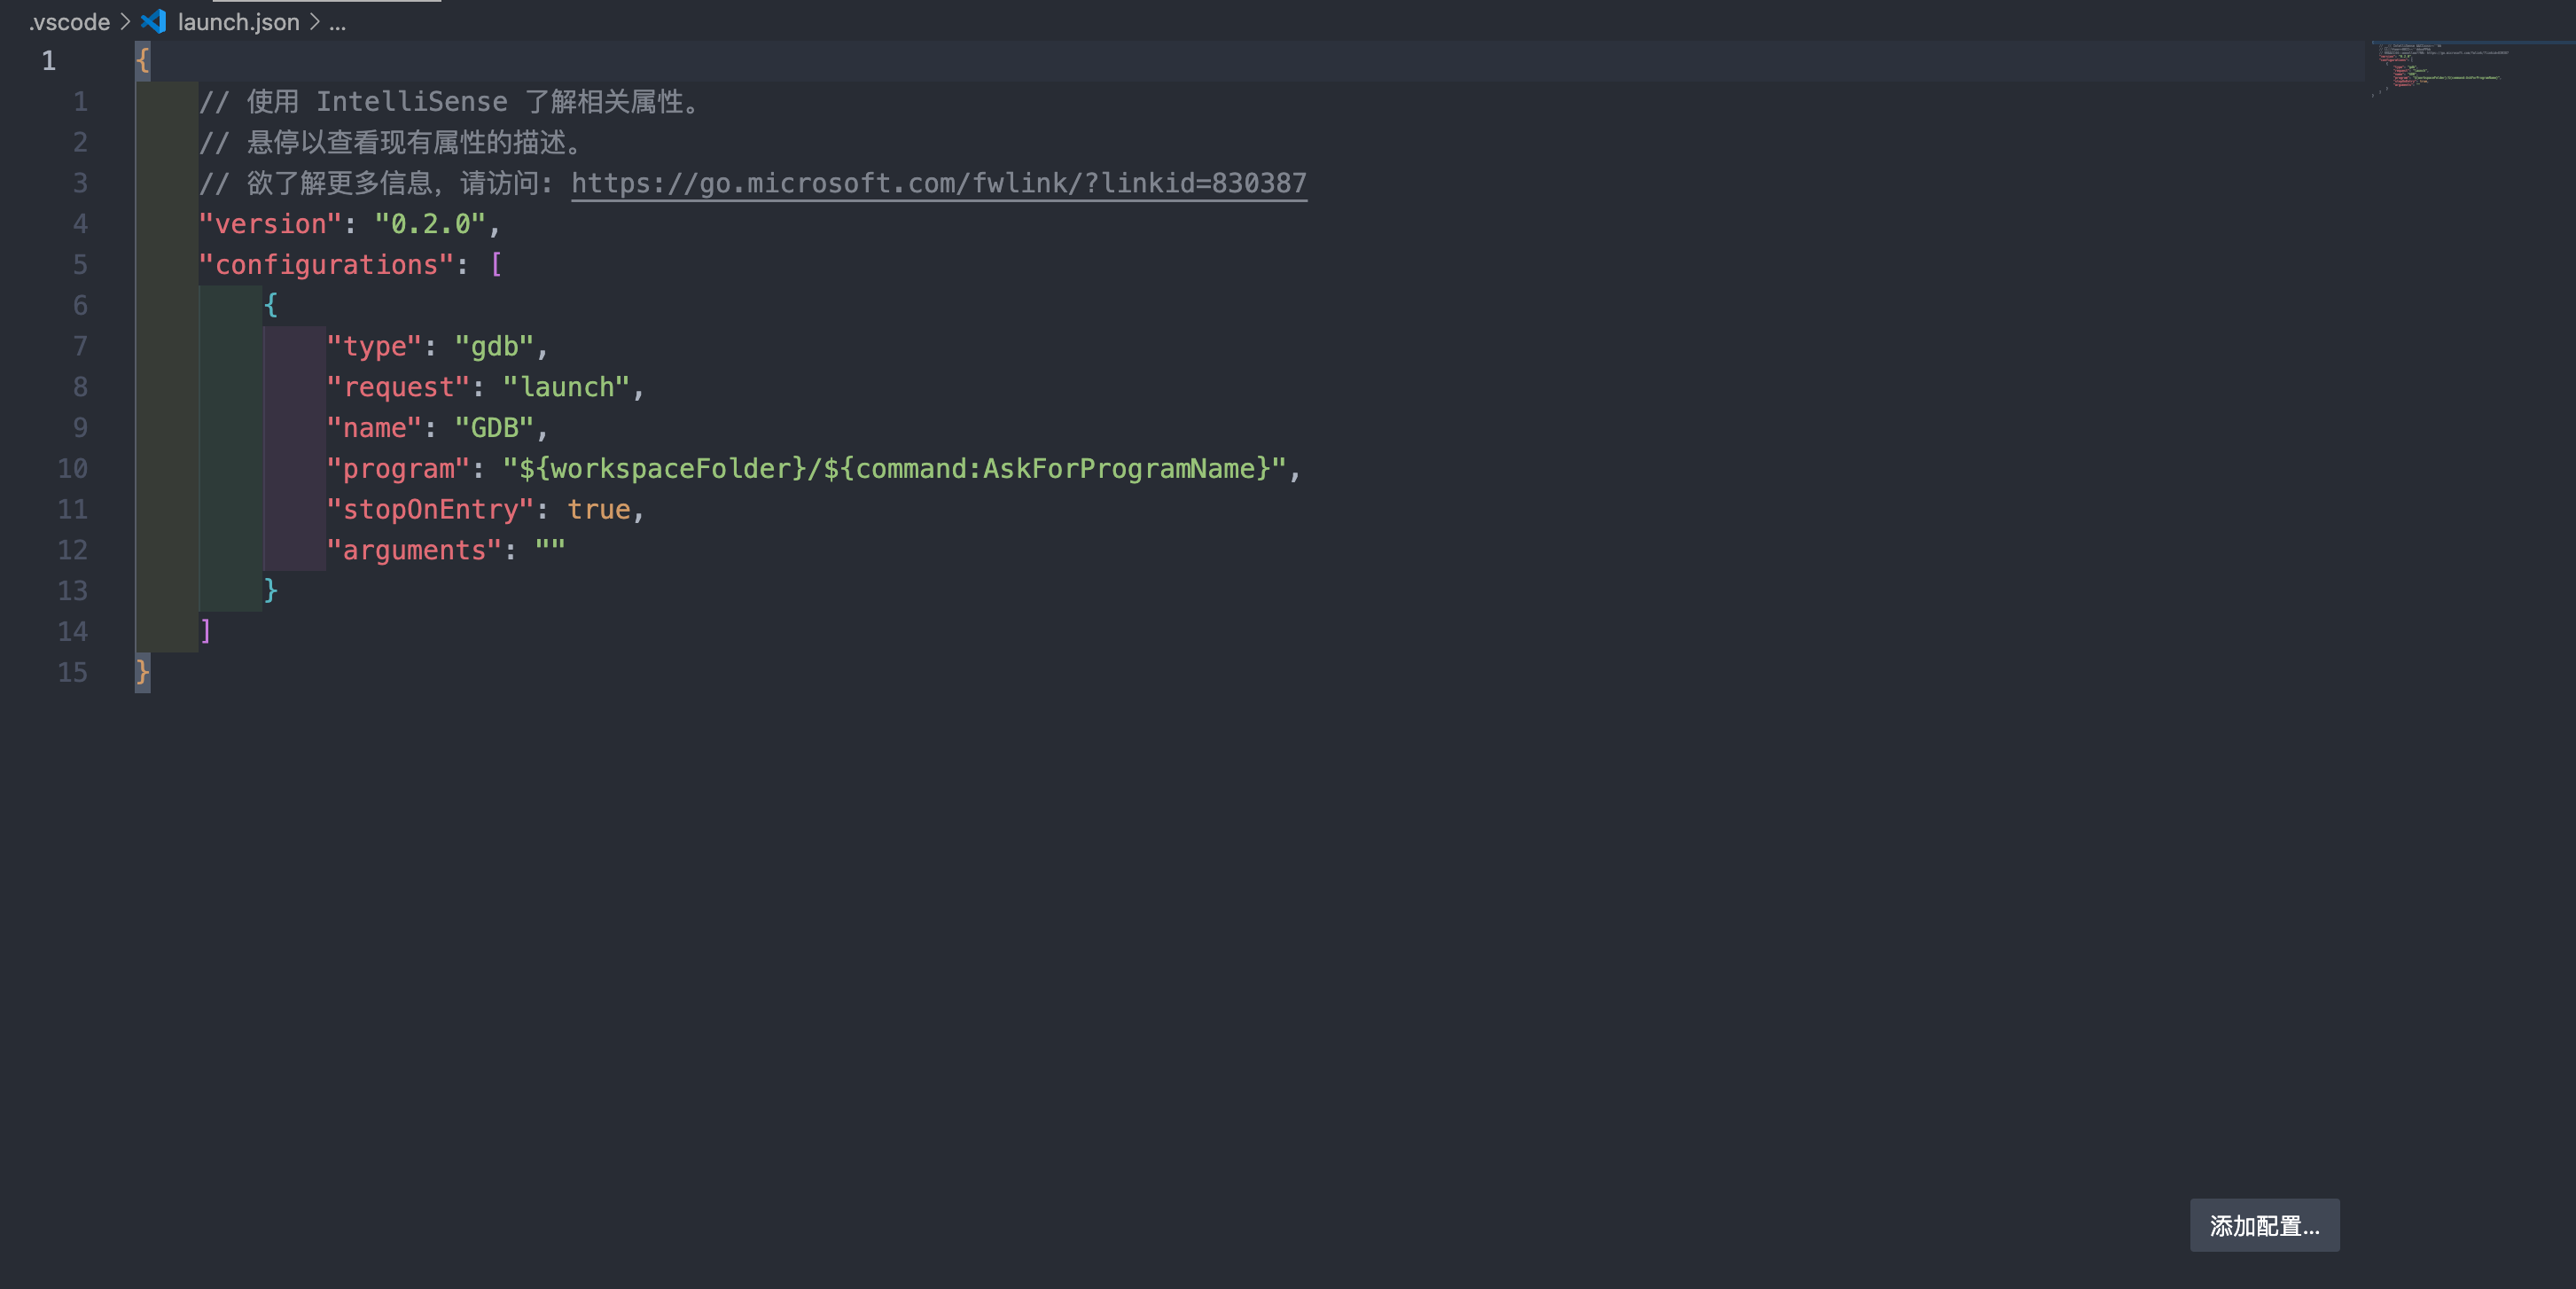Click the "name" property key
The width and height of the screenshot is (2576, 1289).
click(x=374, y=428)
